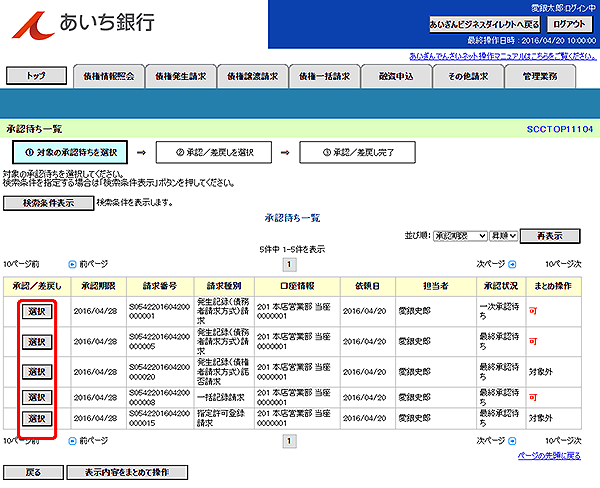Screen dimensions: 600x488
Task: Switch to the 債権発生請求 tab
Action: [x=181, y=77]
